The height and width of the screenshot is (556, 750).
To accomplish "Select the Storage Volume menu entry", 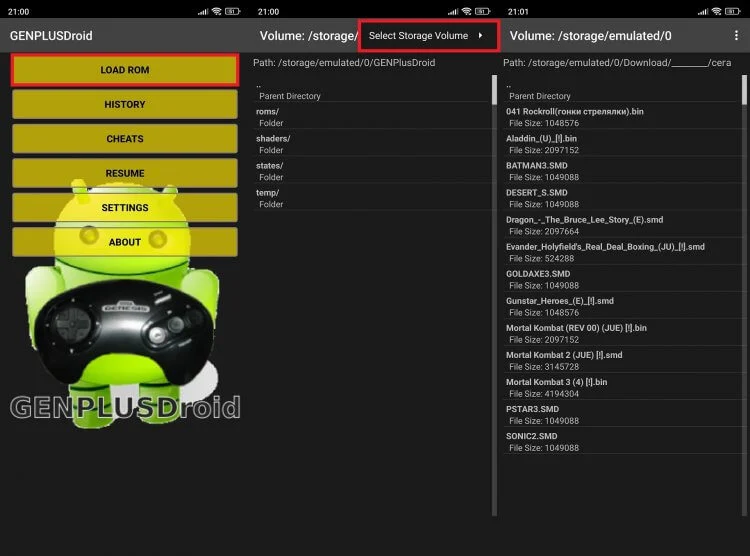I will [428, 35].
